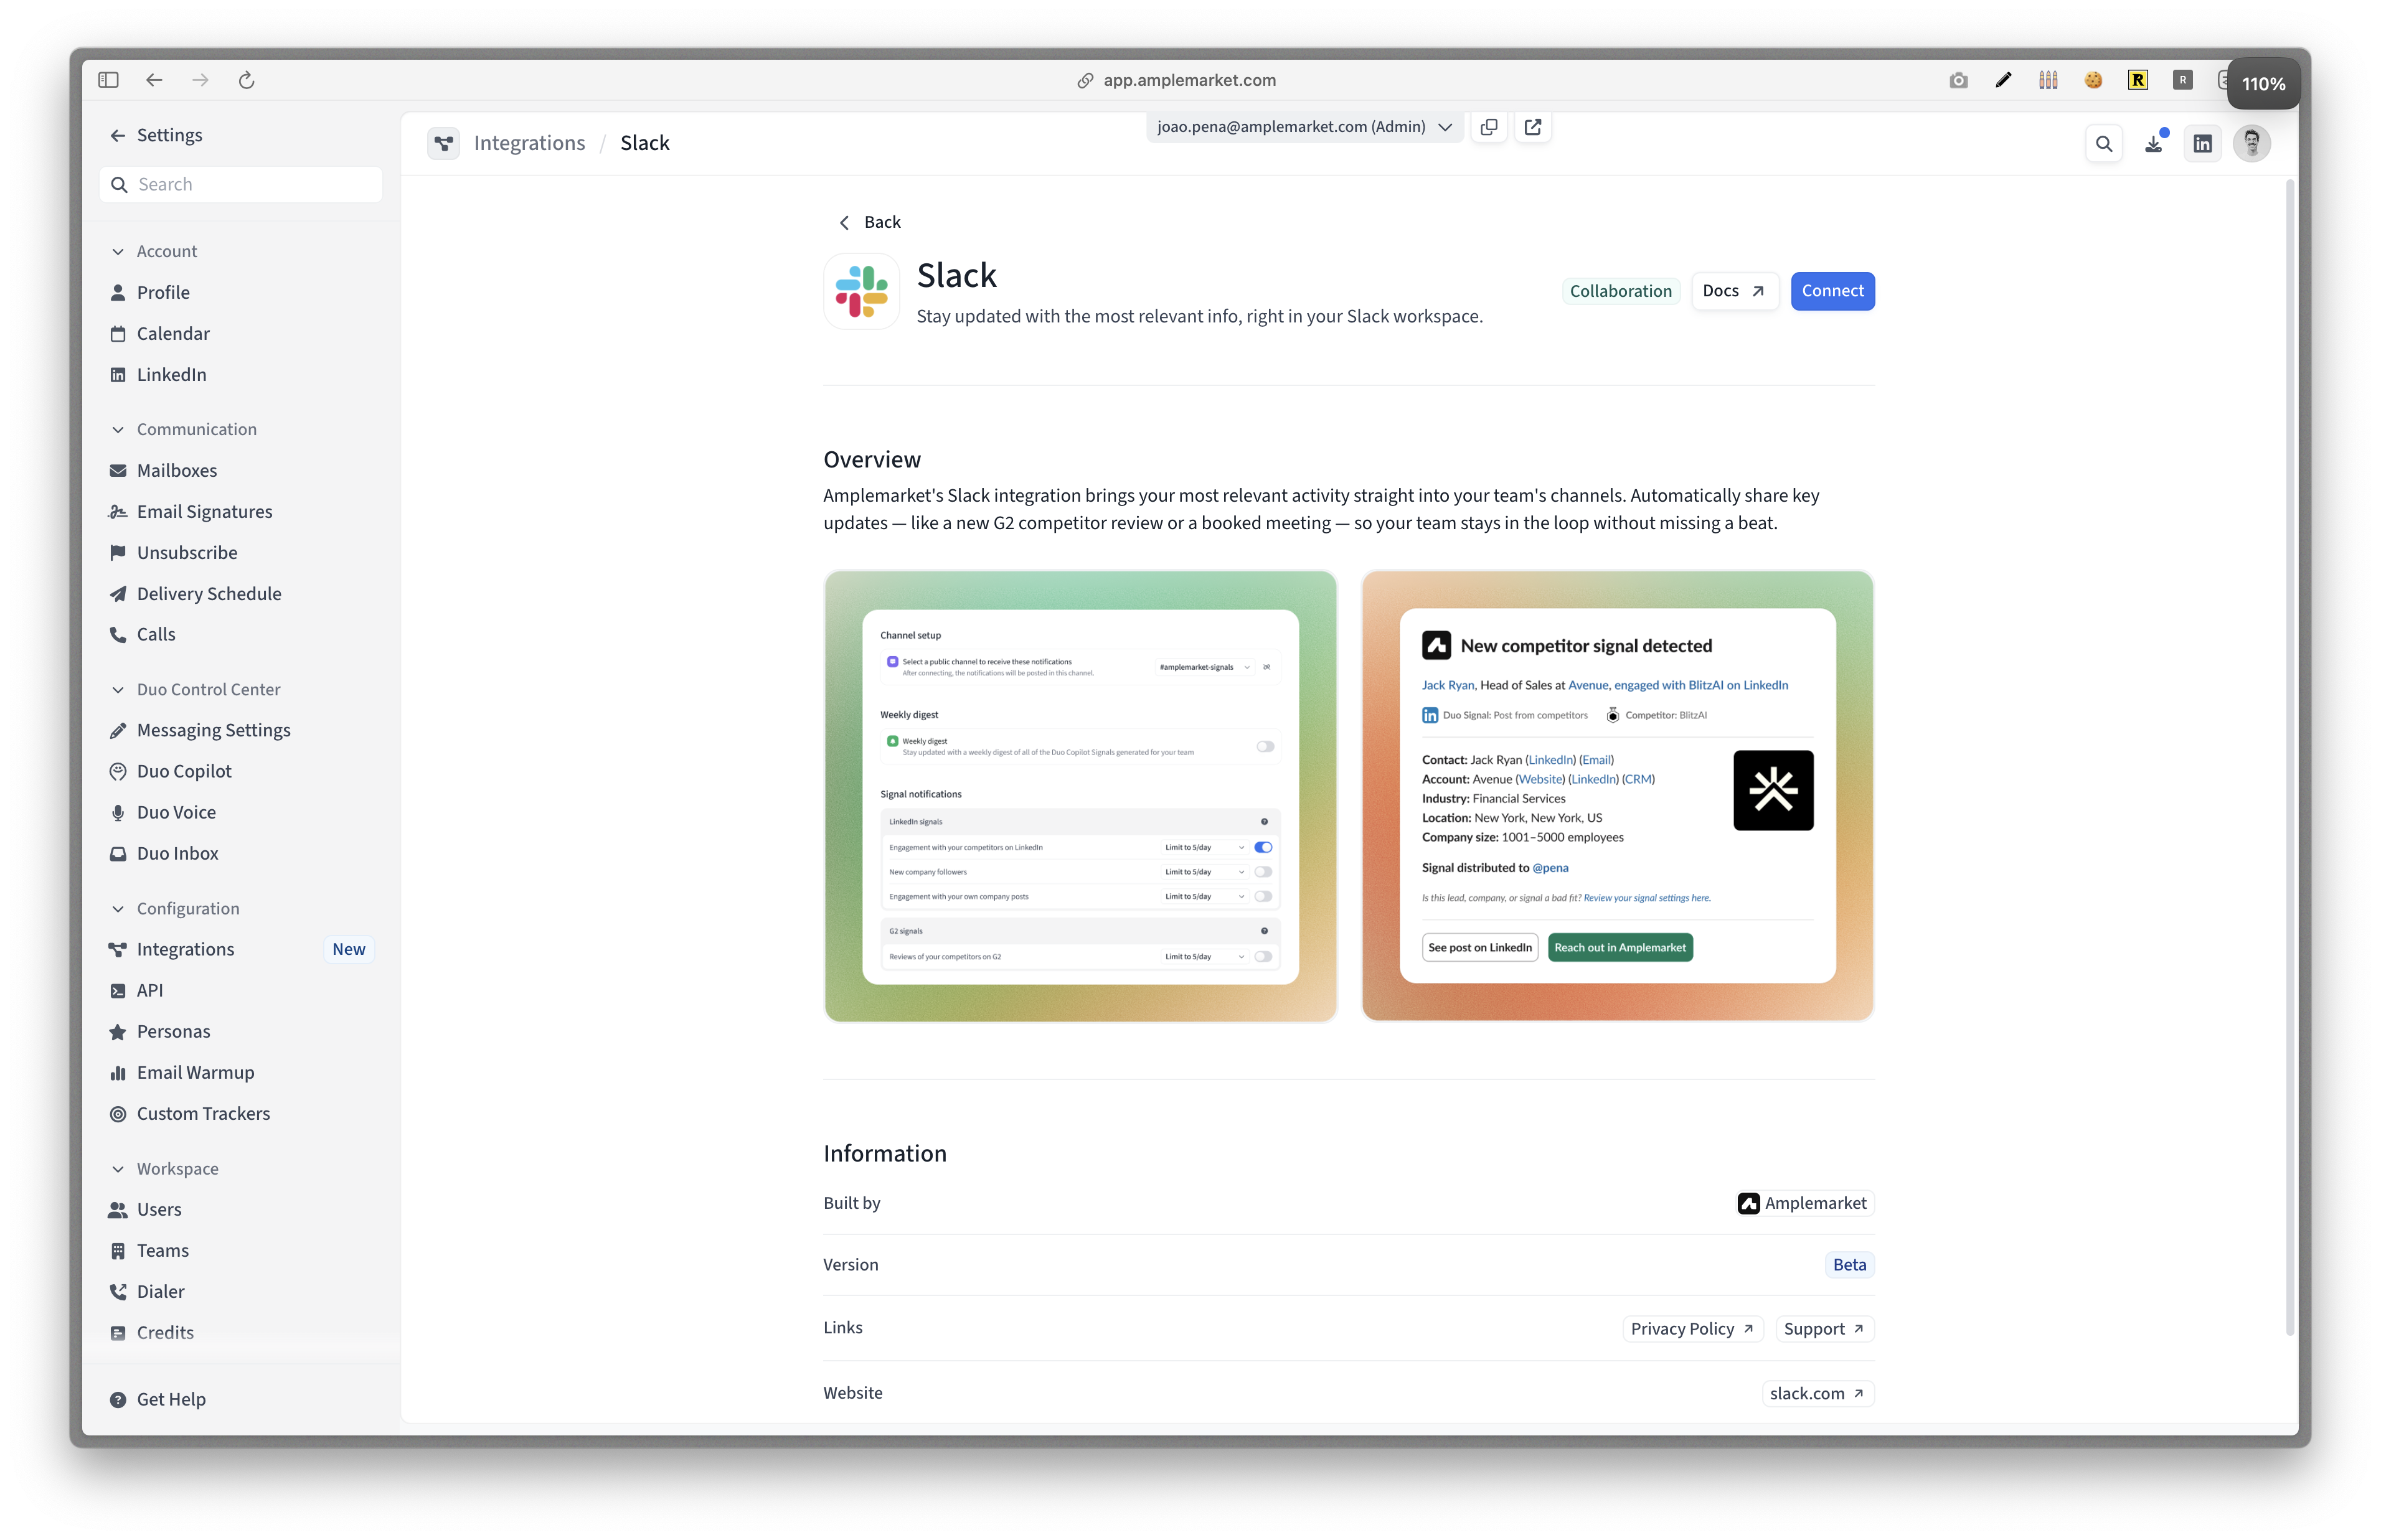Click the Integrations breadcrumb icon
This screenshot has width=2381, height=1540.
pyautogui.click(x=444, y=143)
